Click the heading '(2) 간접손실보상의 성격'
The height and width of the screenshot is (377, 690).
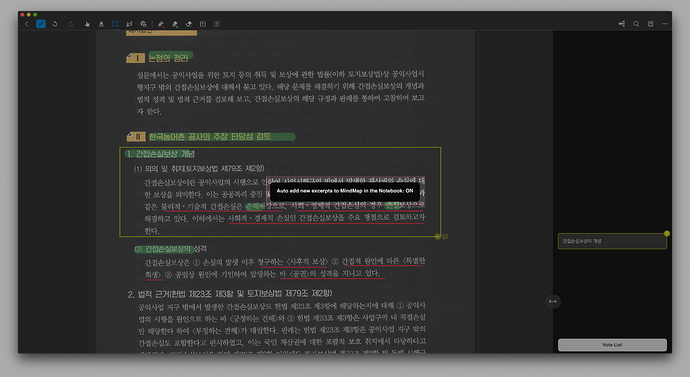point(171,249)
